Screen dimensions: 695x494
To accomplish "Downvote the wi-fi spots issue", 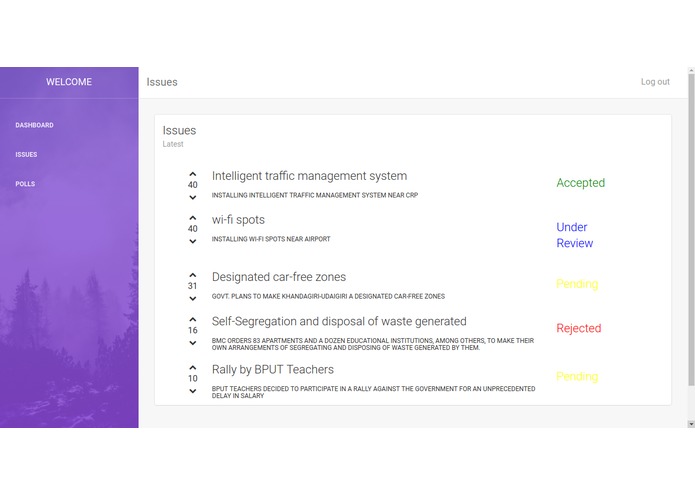I will click(x=192, y=241).
